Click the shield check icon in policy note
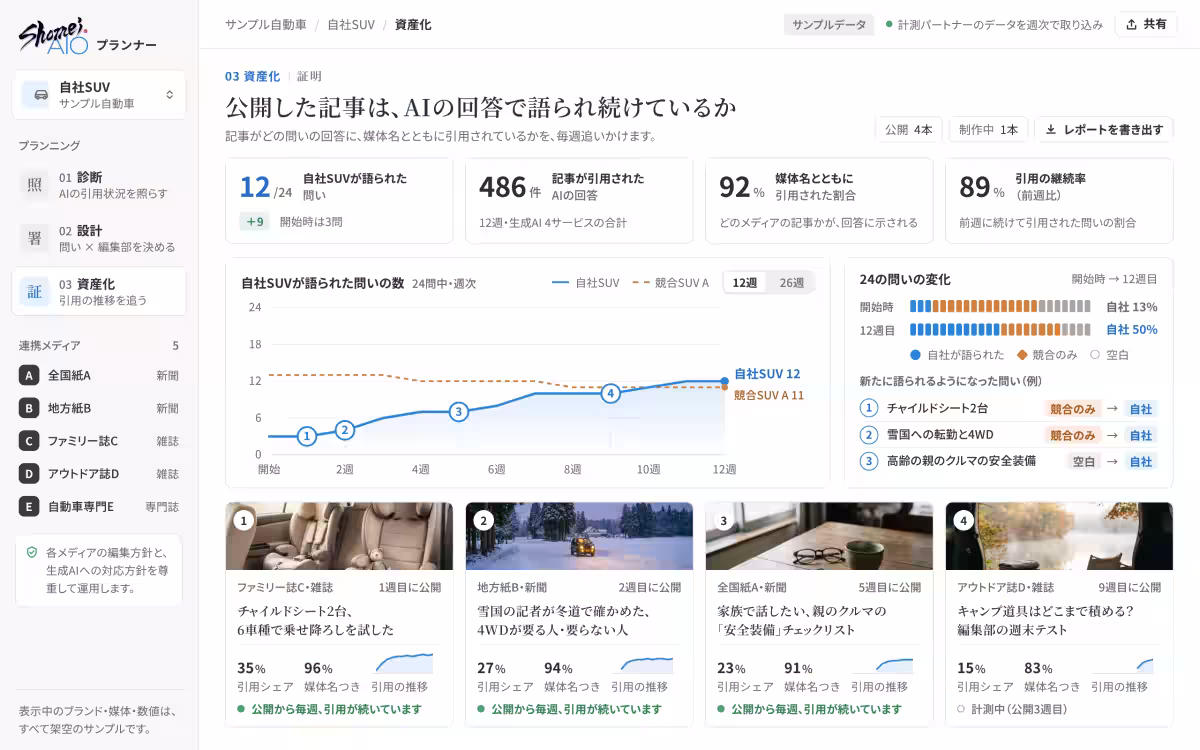This screenshot has height=750, width=1200. (x=32, y=552)
